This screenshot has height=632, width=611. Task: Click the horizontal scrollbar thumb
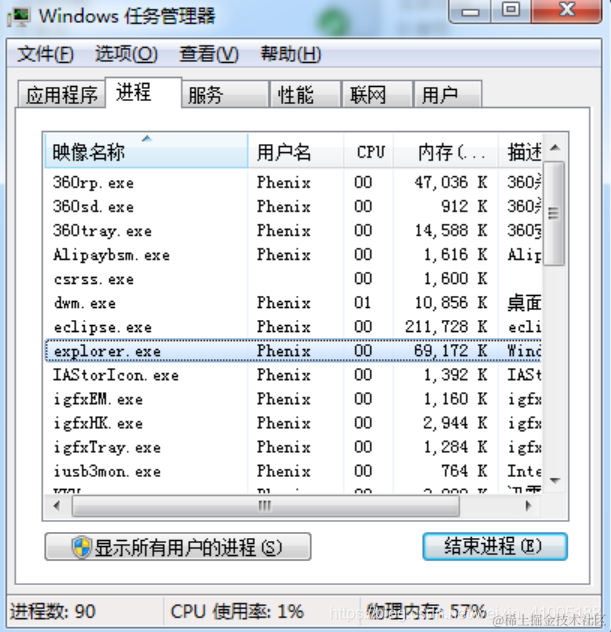coord(265,505)
